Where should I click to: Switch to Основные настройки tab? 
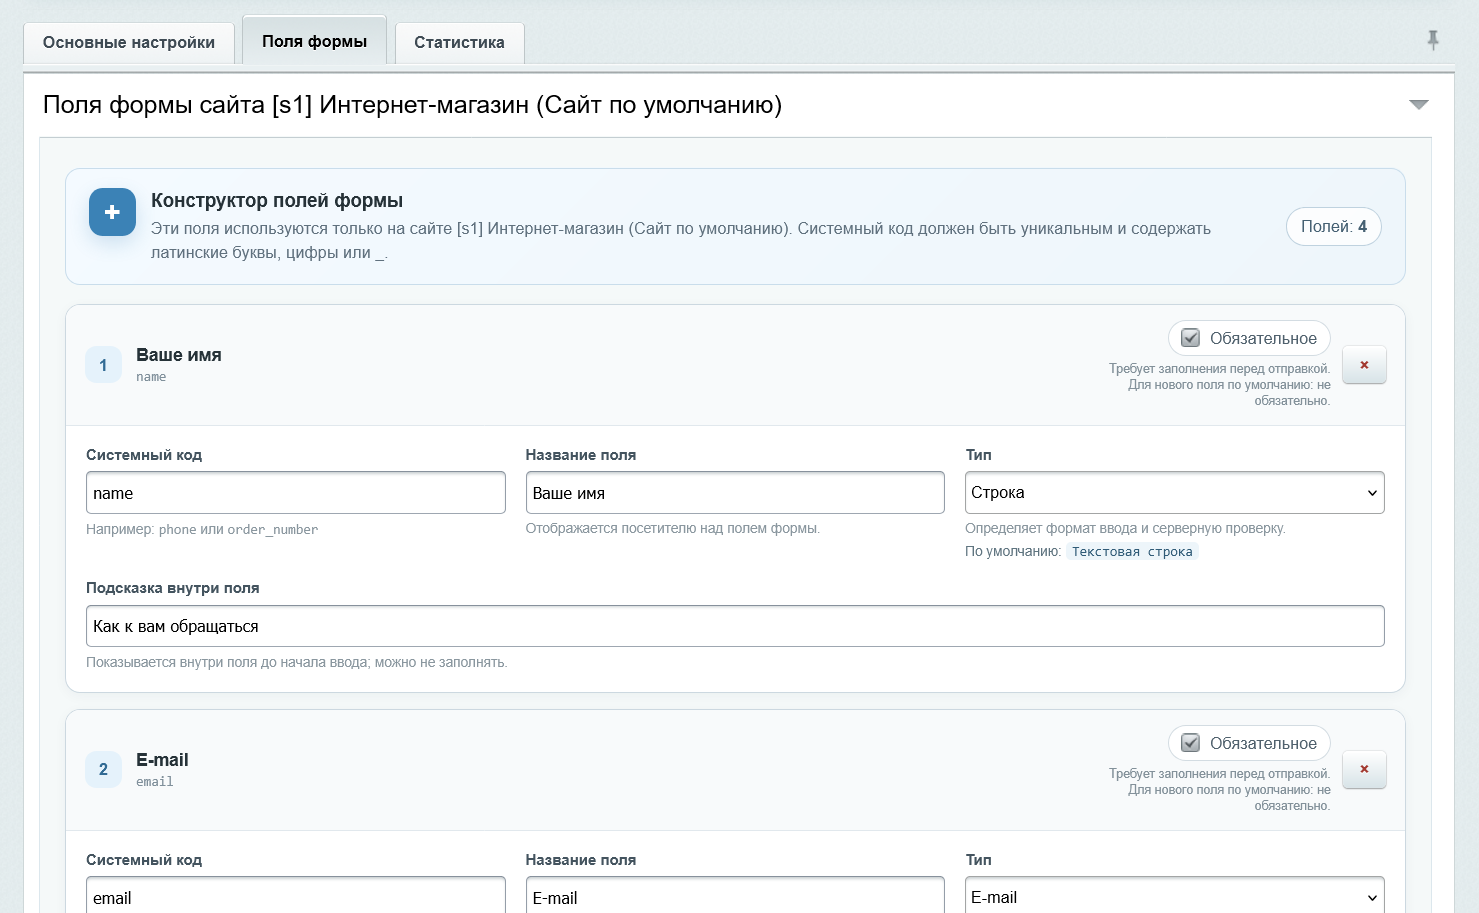click(x=129, y=43)
